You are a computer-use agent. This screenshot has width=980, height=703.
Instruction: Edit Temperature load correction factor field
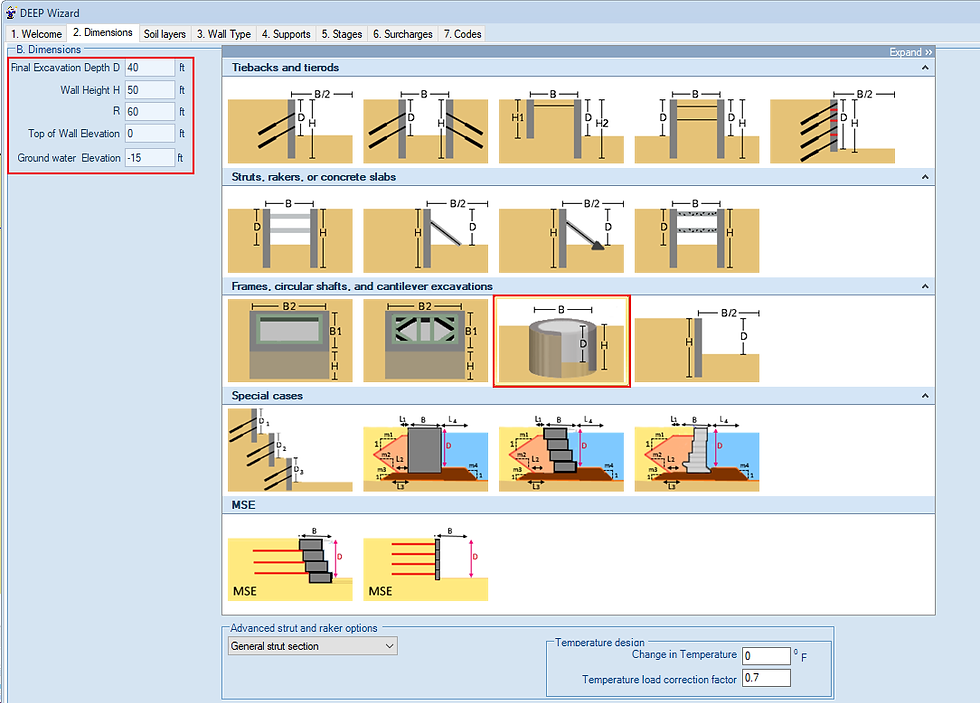pos(766,678)
